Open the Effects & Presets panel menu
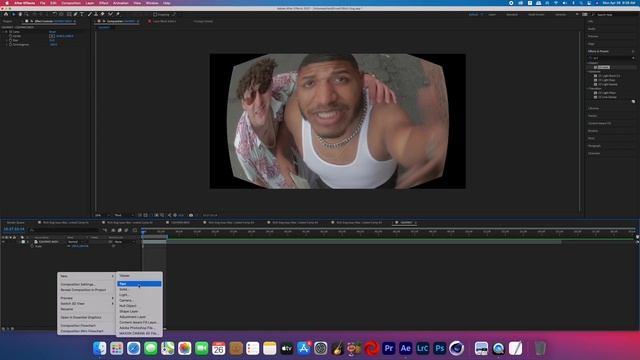Image resolution: width=640 pixels, height=360 pixels. [x=633, y=51]
